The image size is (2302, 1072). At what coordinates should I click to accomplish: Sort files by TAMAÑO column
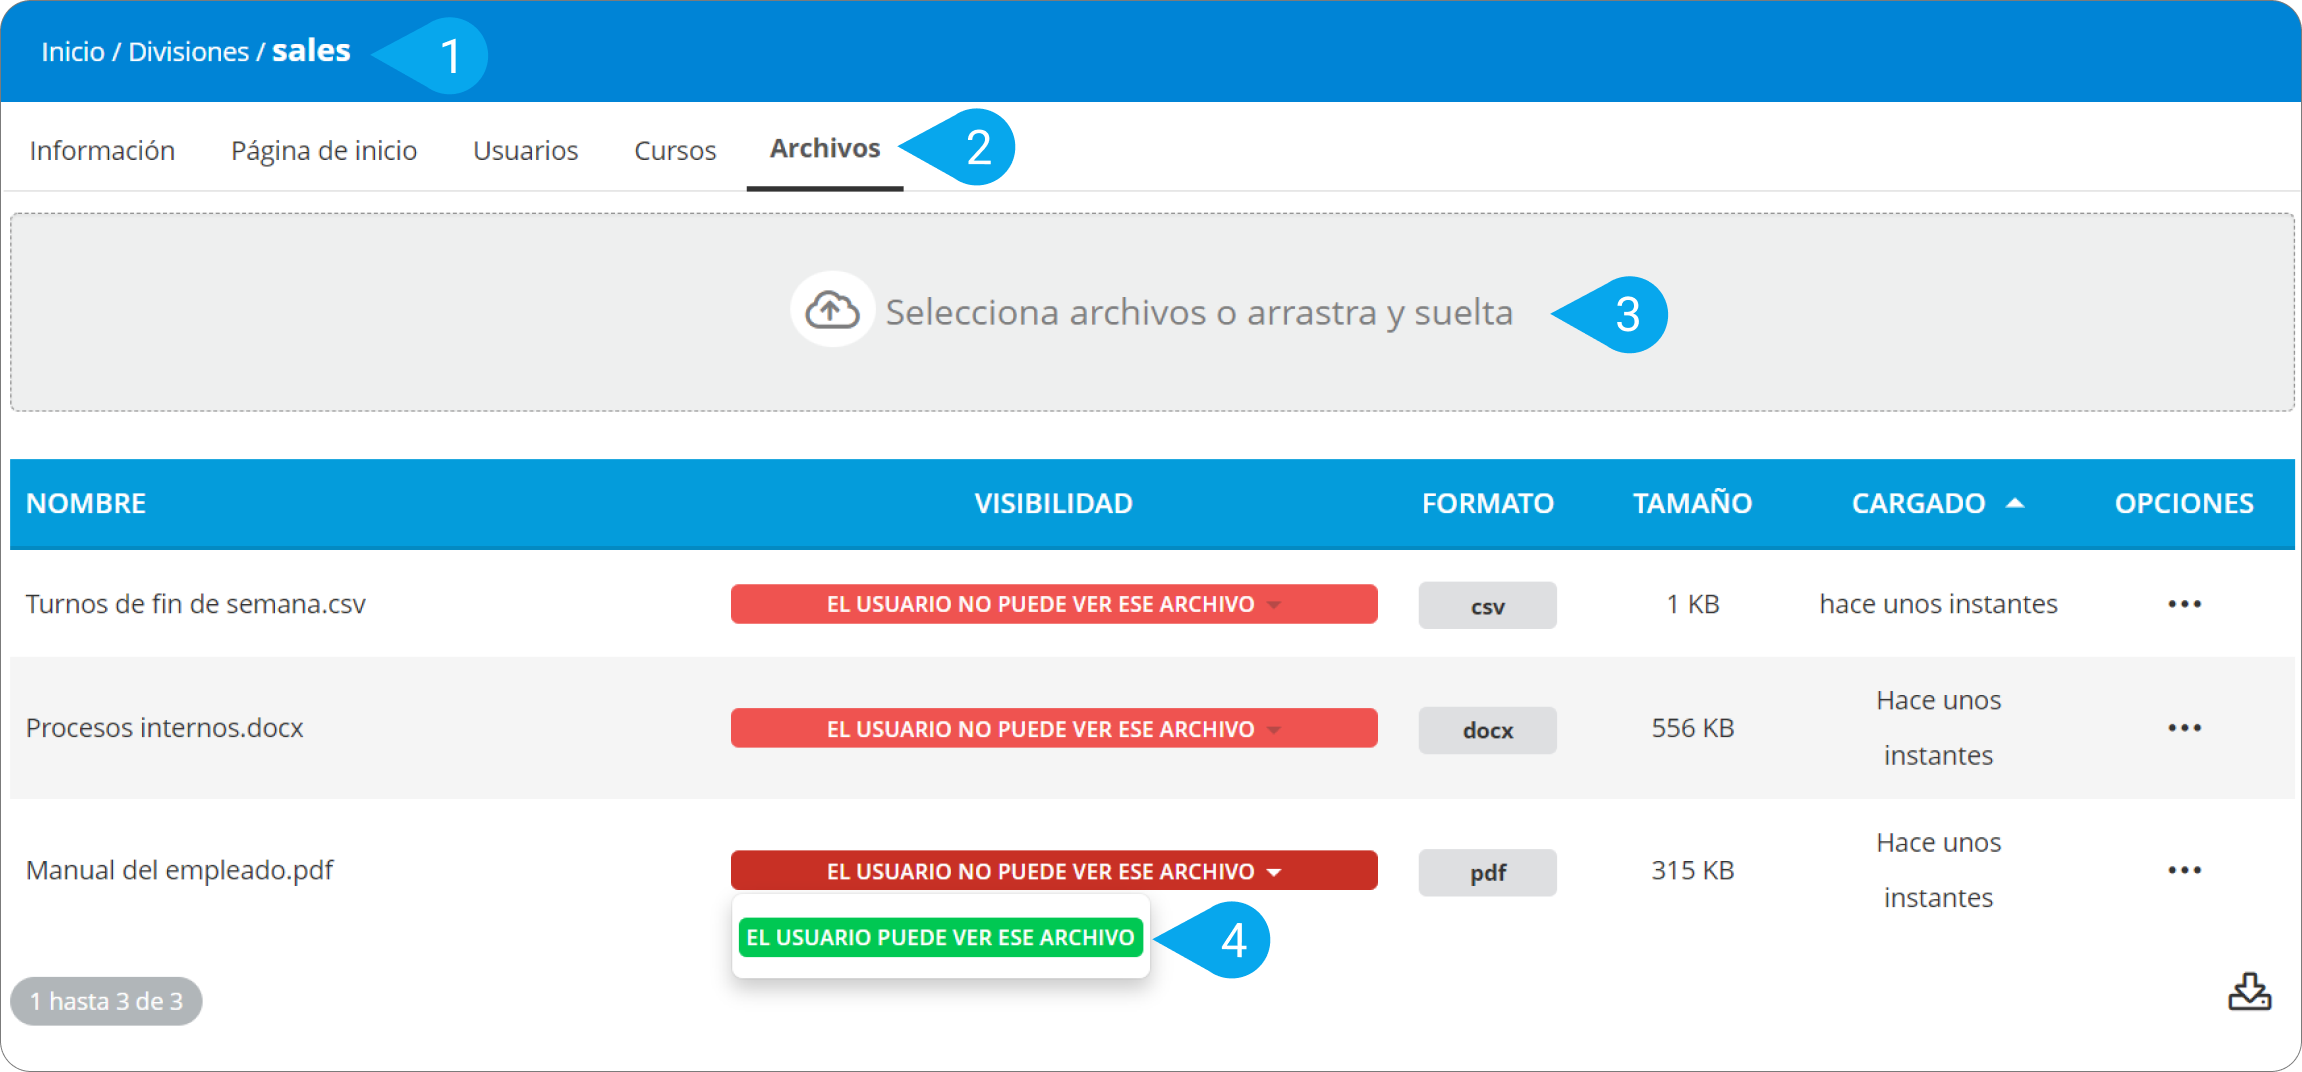click(1692, 503)
